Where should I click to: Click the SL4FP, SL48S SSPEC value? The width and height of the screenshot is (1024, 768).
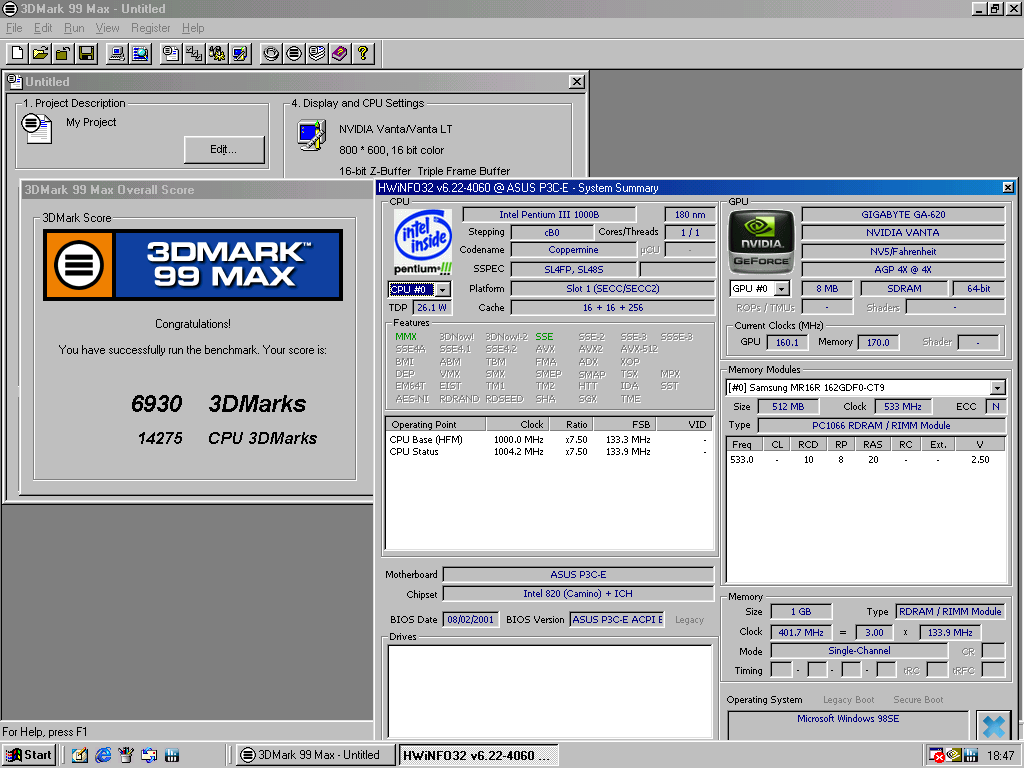coord(573,270)
